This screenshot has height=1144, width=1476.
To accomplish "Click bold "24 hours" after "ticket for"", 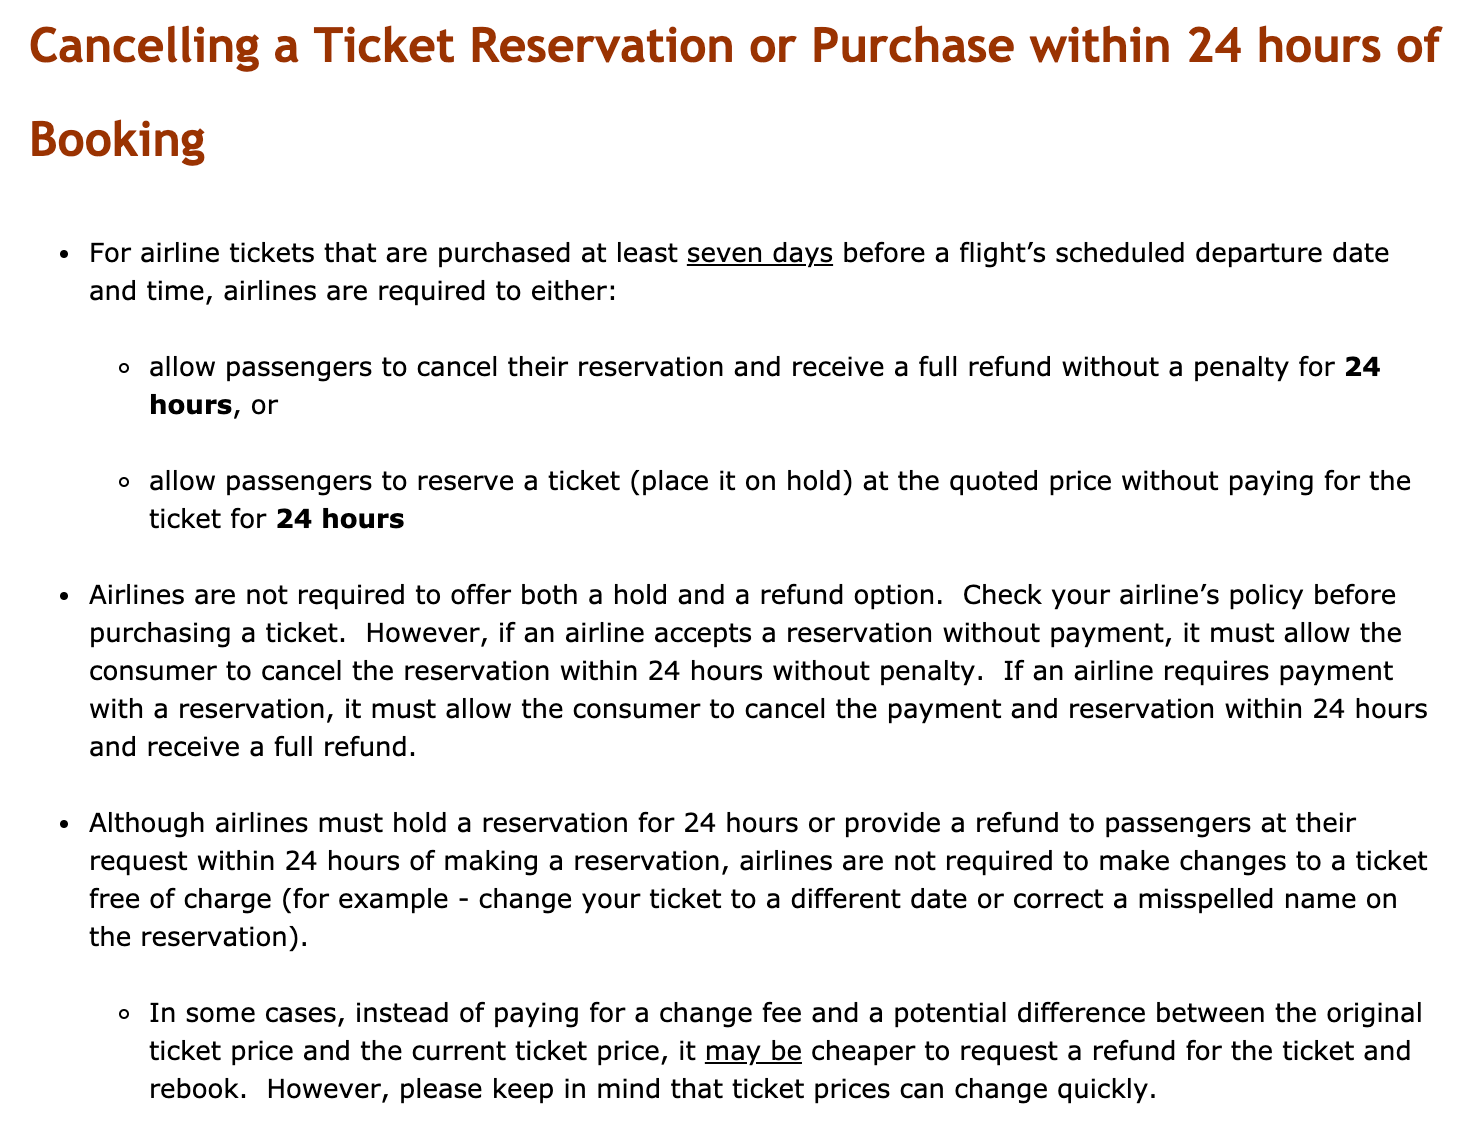I will pos(340,519).
